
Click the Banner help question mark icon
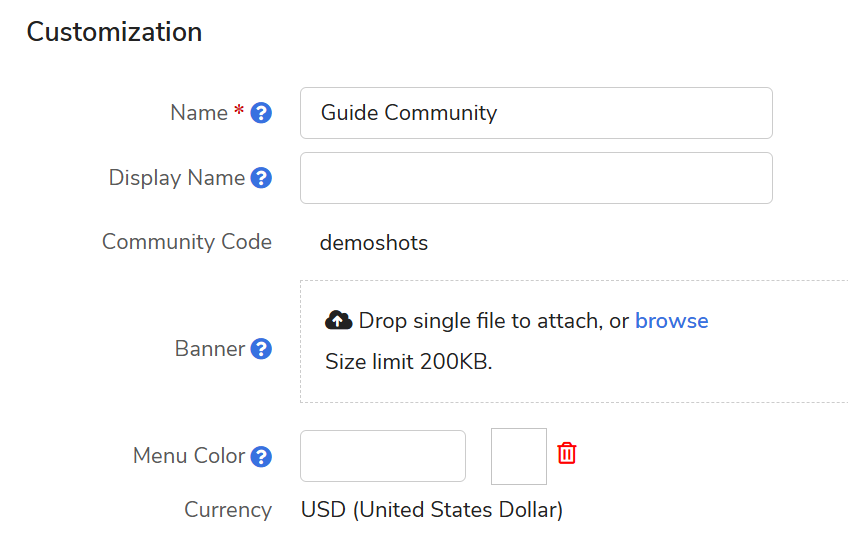[x=261, y=349]
